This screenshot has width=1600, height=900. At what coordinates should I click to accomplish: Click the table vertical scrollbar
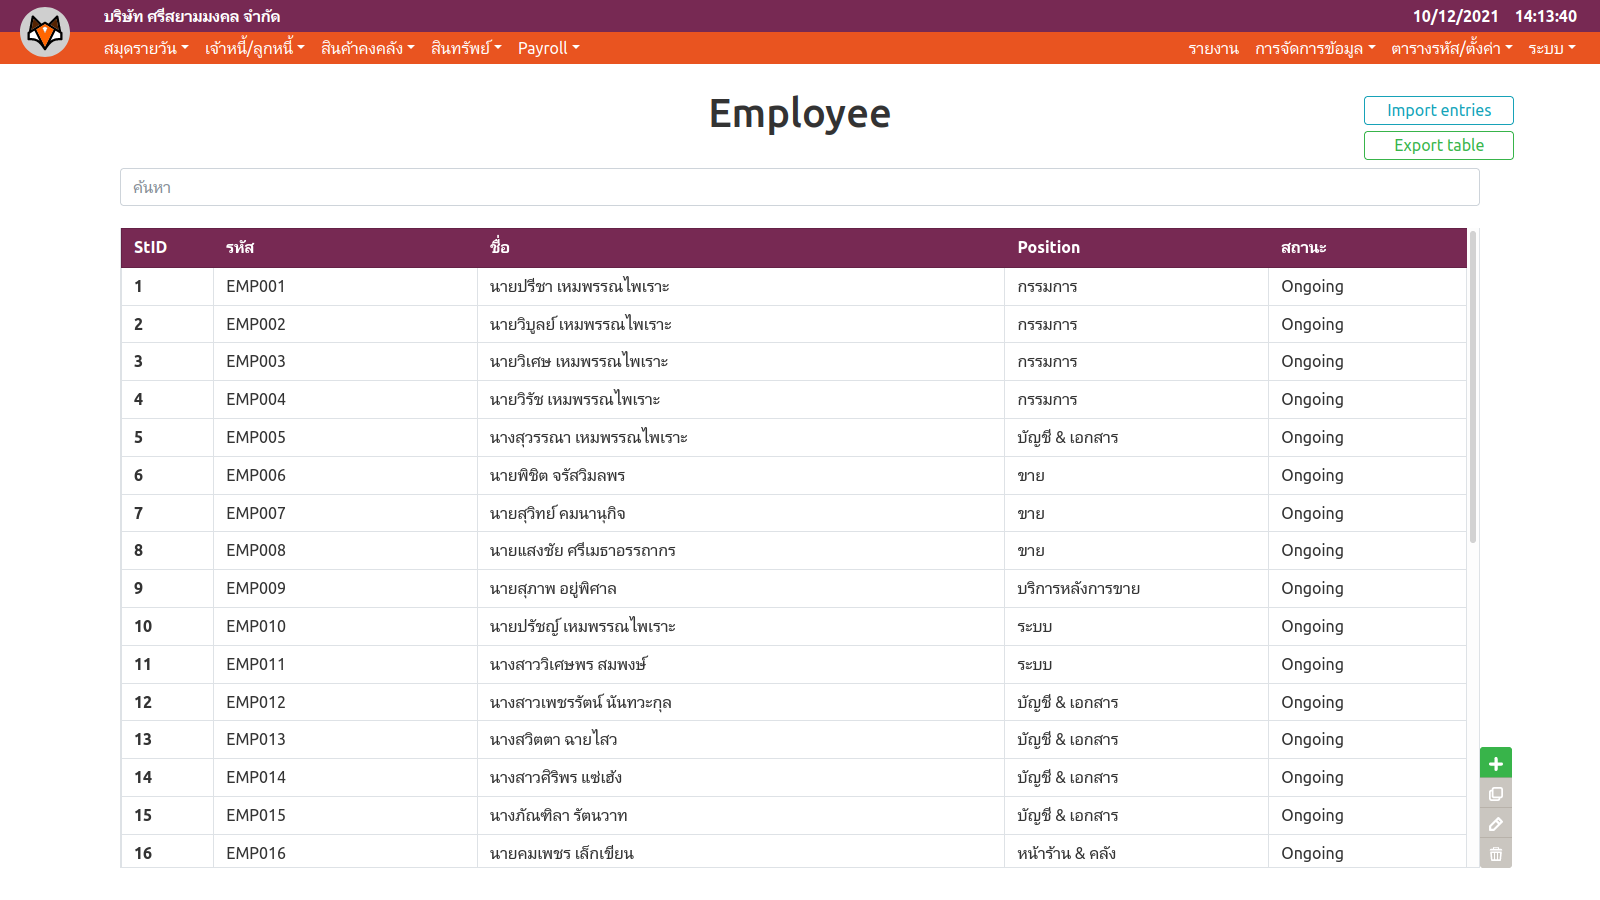point(1473,386)
